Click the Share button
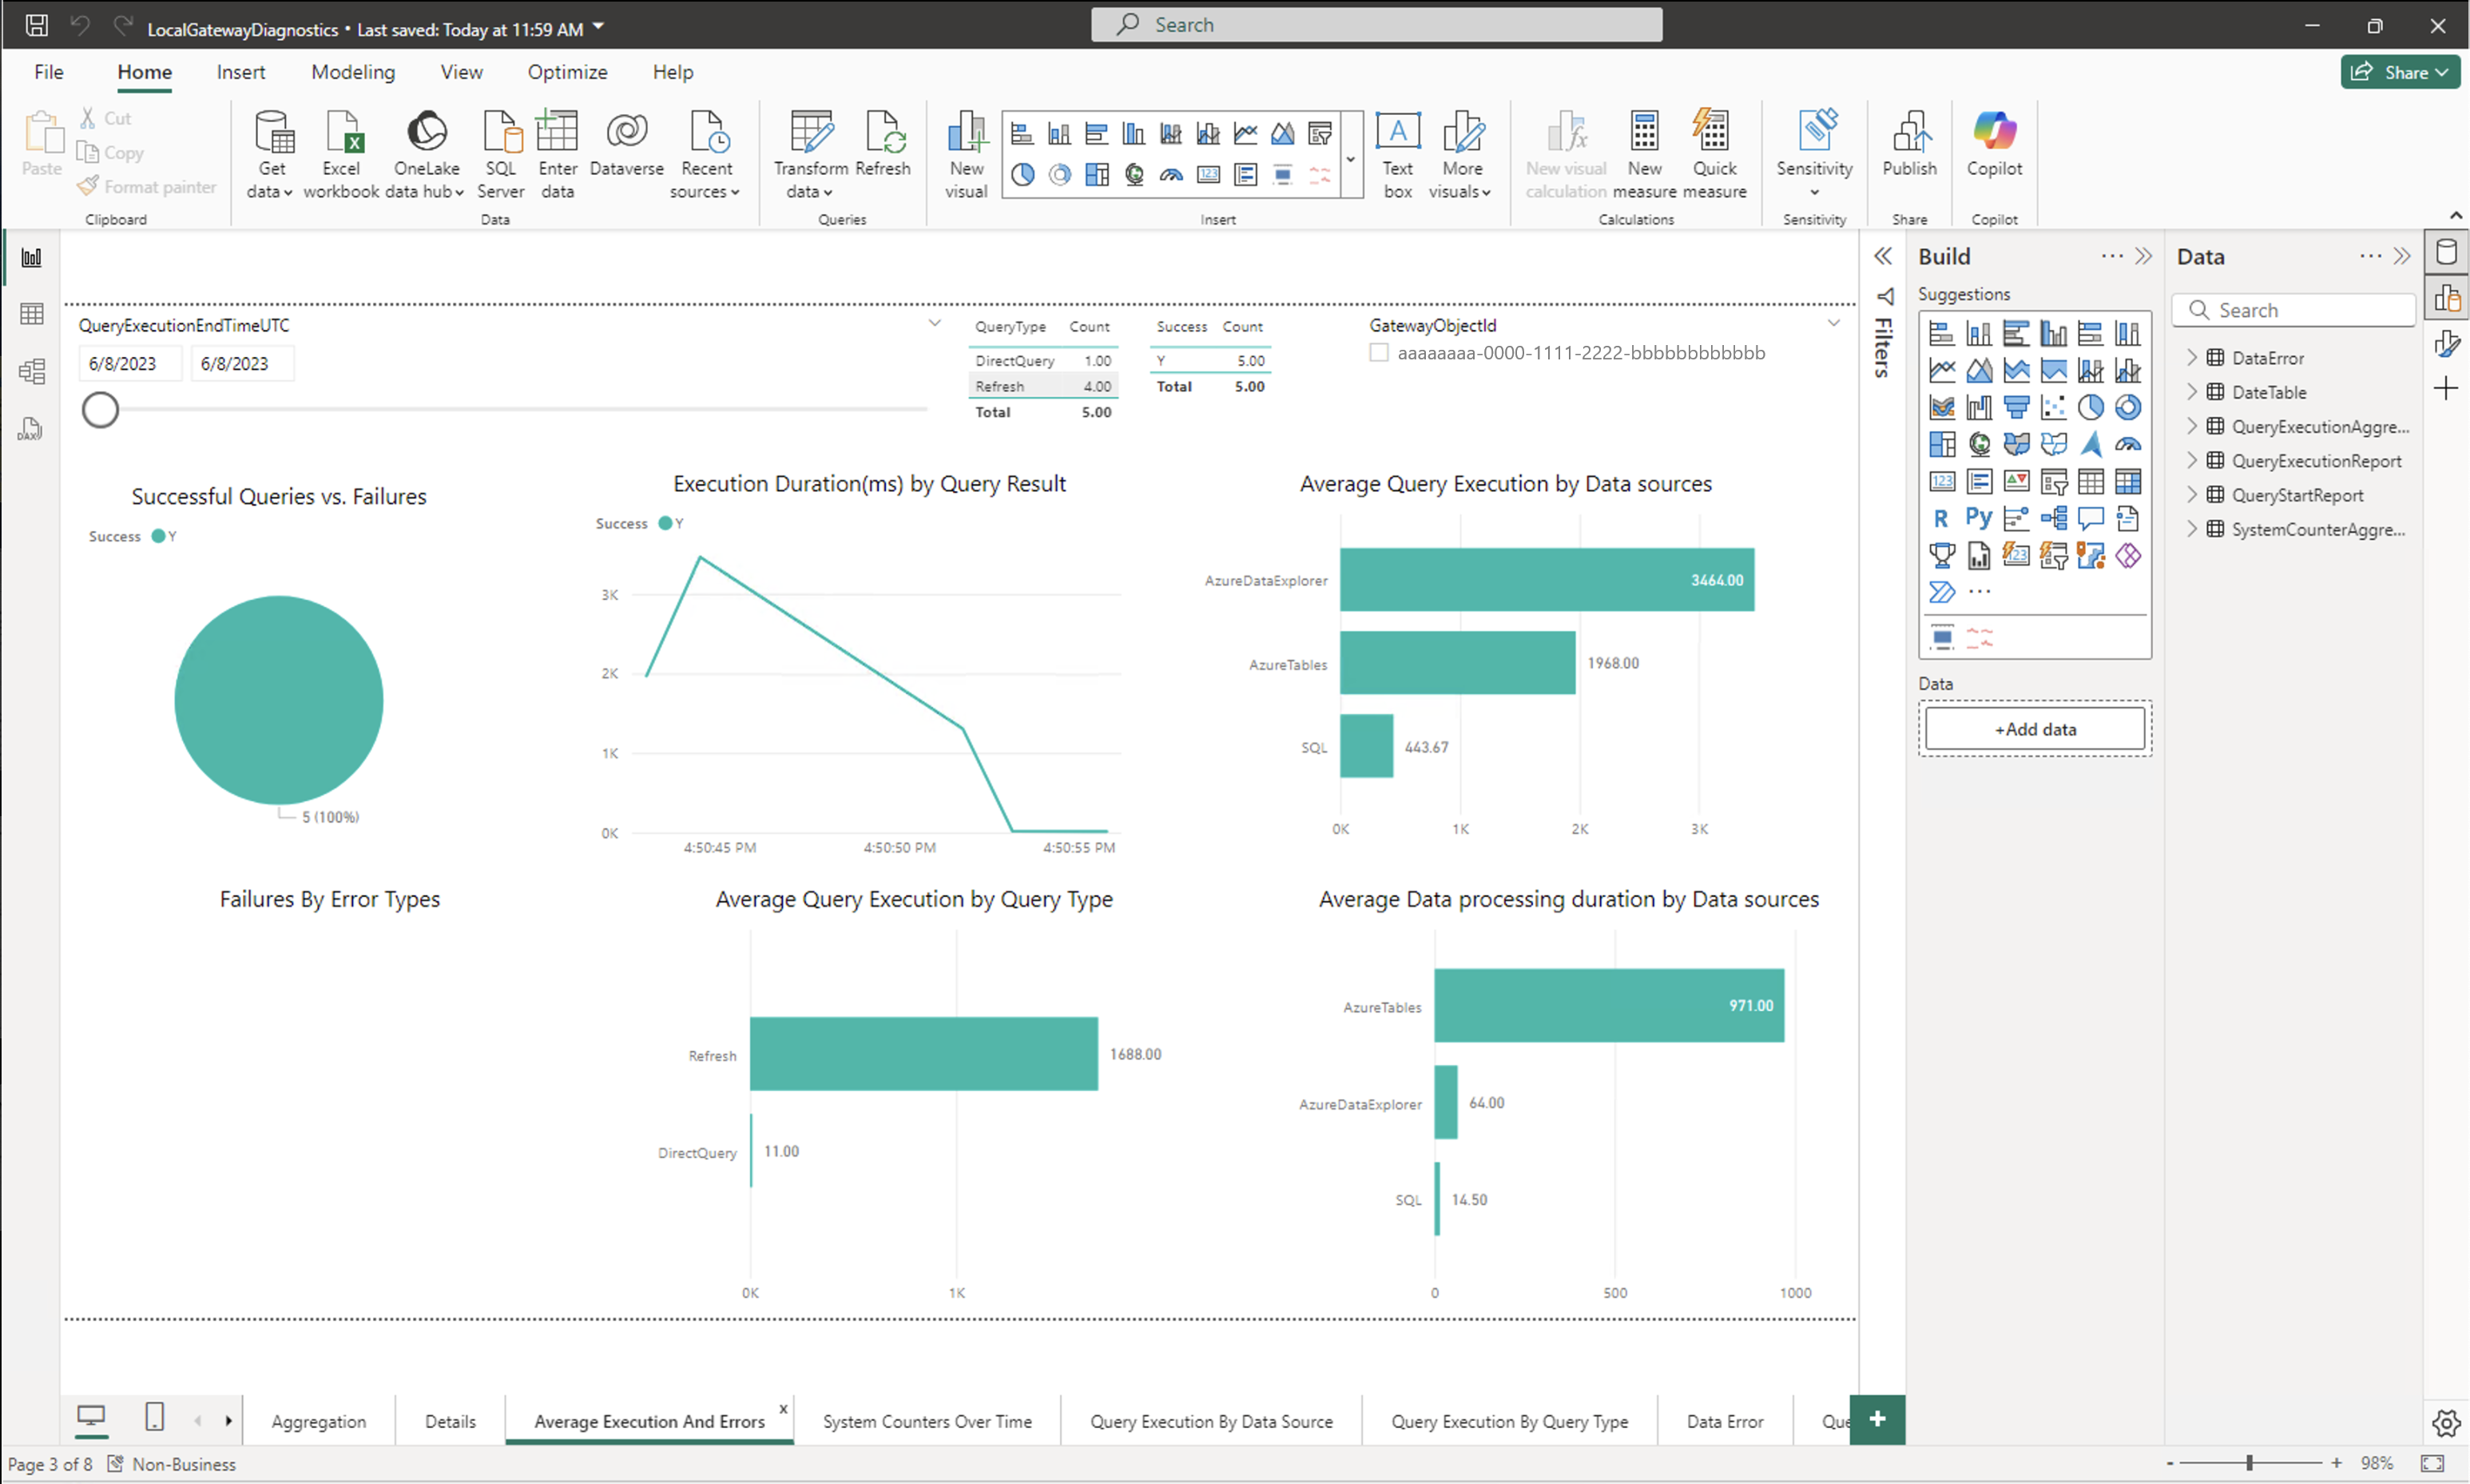 (2398, 72)
